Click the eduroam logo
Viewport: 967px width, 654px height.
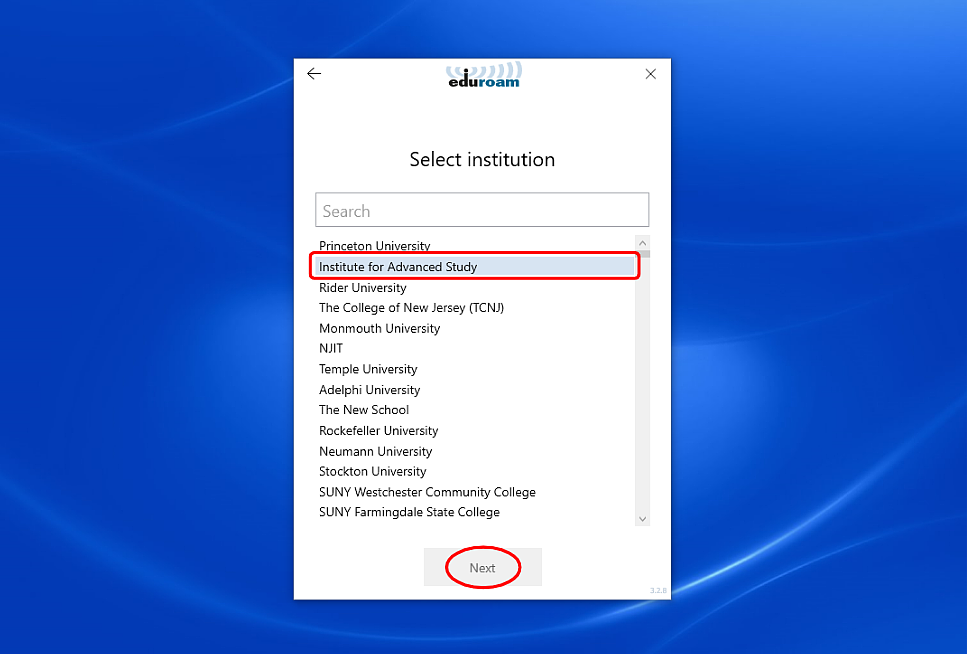click(483, 76)
